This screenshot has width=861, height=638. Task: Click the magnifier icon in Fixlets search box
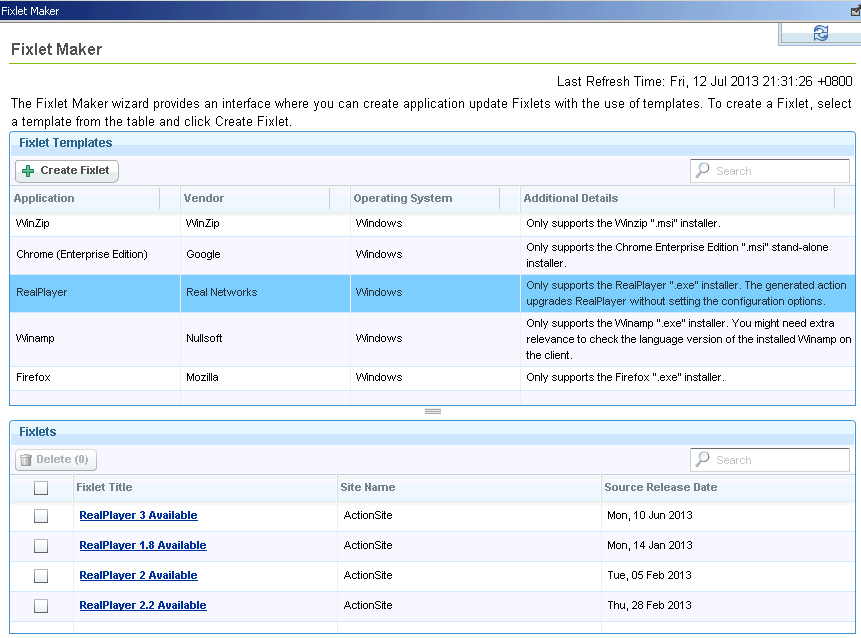[705, 459]
